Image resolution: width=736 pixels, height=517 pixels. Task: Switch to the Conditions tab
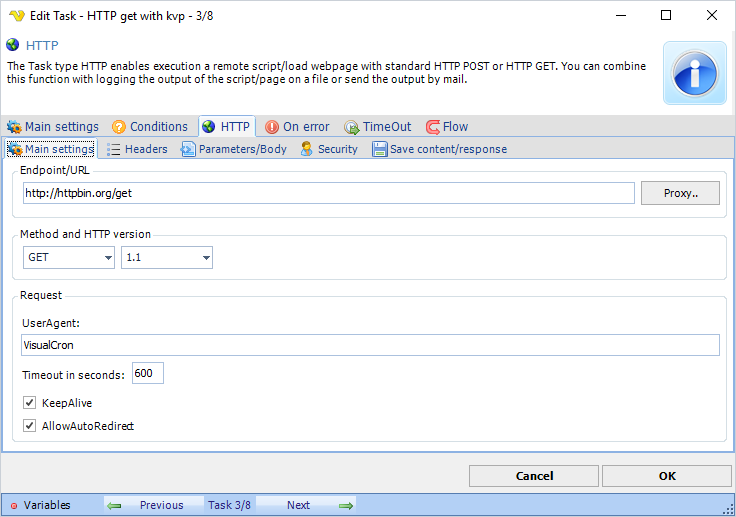(150, 127)
